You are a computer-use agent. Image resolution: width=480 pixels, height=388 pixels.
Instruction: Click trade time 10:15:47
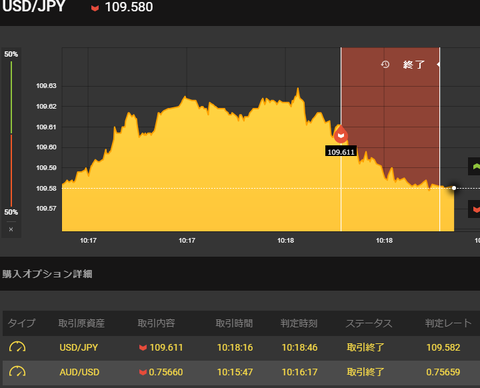235,372
